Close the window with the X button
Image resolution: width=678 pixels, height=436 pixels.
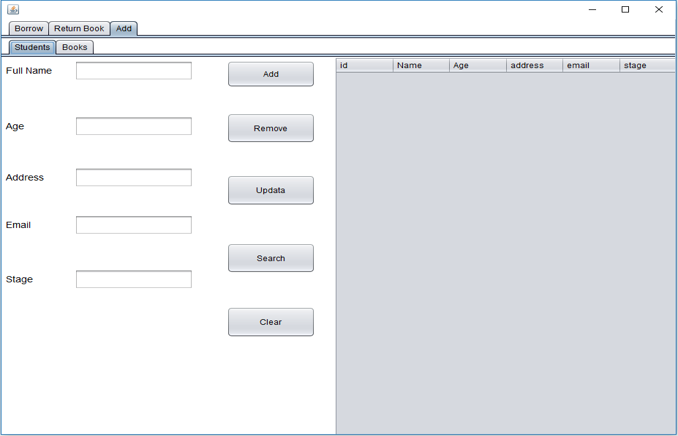pos(659,10)
